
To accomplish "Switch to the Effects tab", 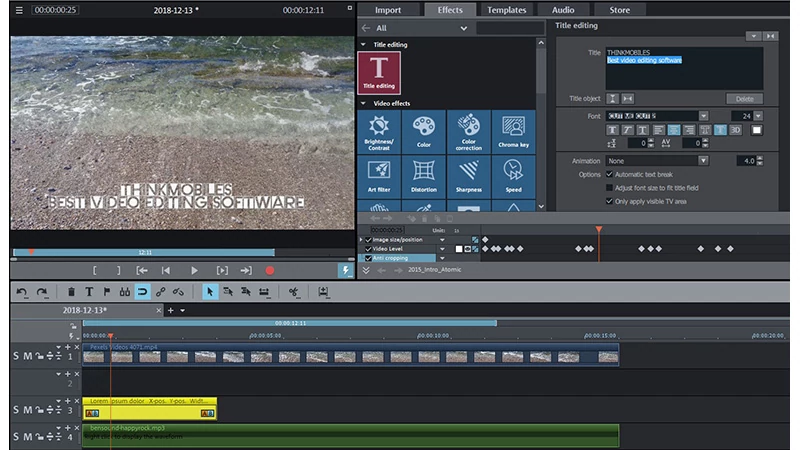I will click(449, 10).
